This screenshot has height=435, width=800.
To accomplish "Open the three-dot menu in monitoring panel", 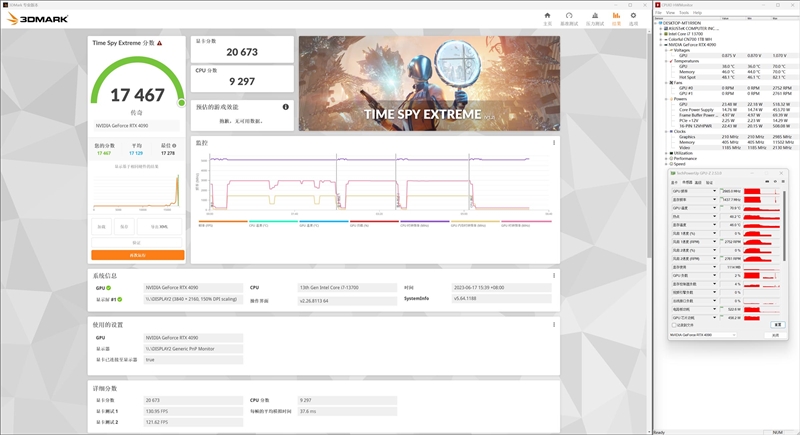I will pos(554,143).
